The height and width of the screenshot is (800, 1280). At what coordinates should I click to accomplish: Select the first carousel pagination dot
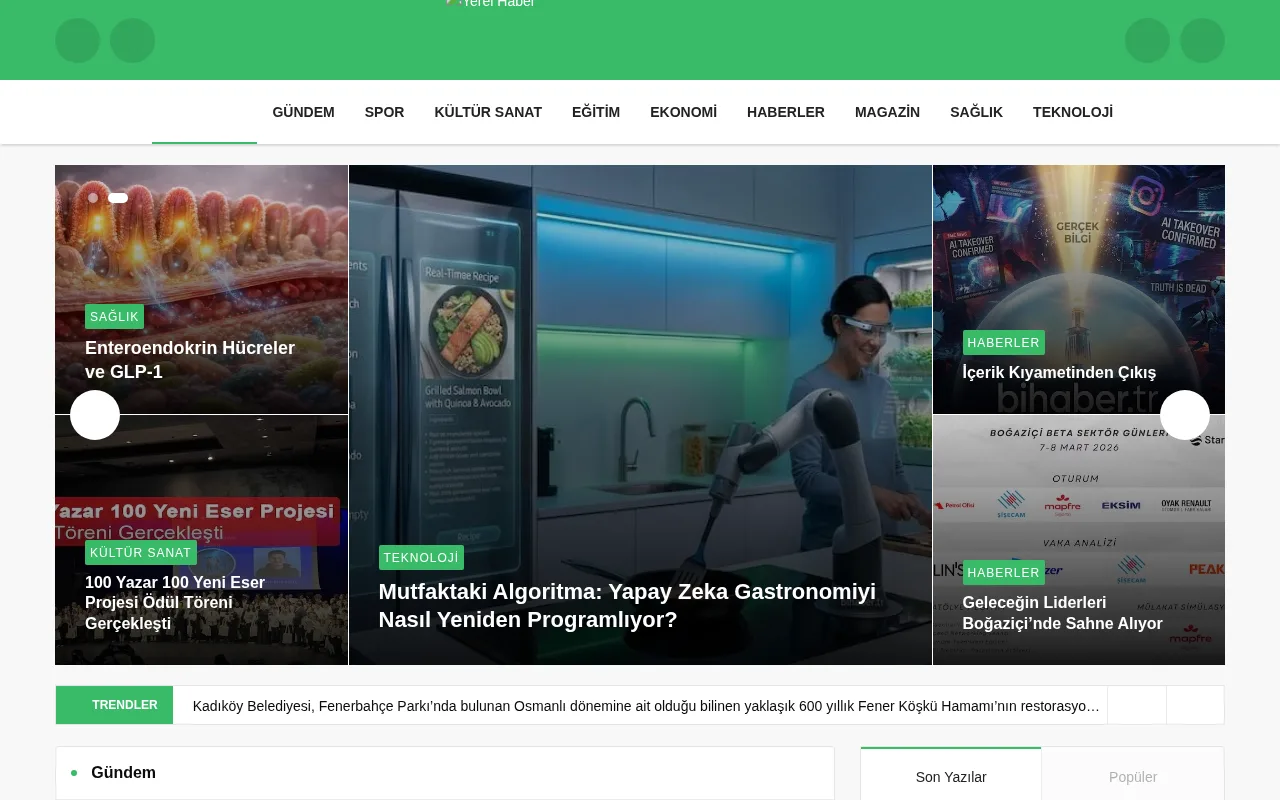[93, 198]
